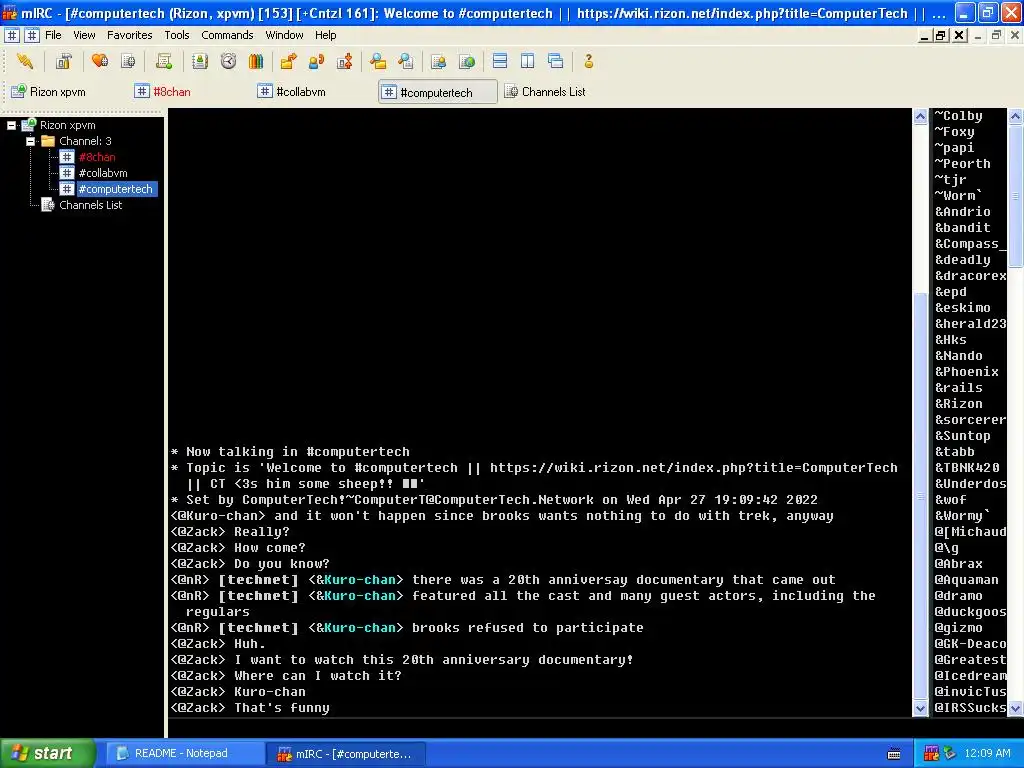
Task: Click nick list scrollbar down arrow
Action: pos(1016,708)
